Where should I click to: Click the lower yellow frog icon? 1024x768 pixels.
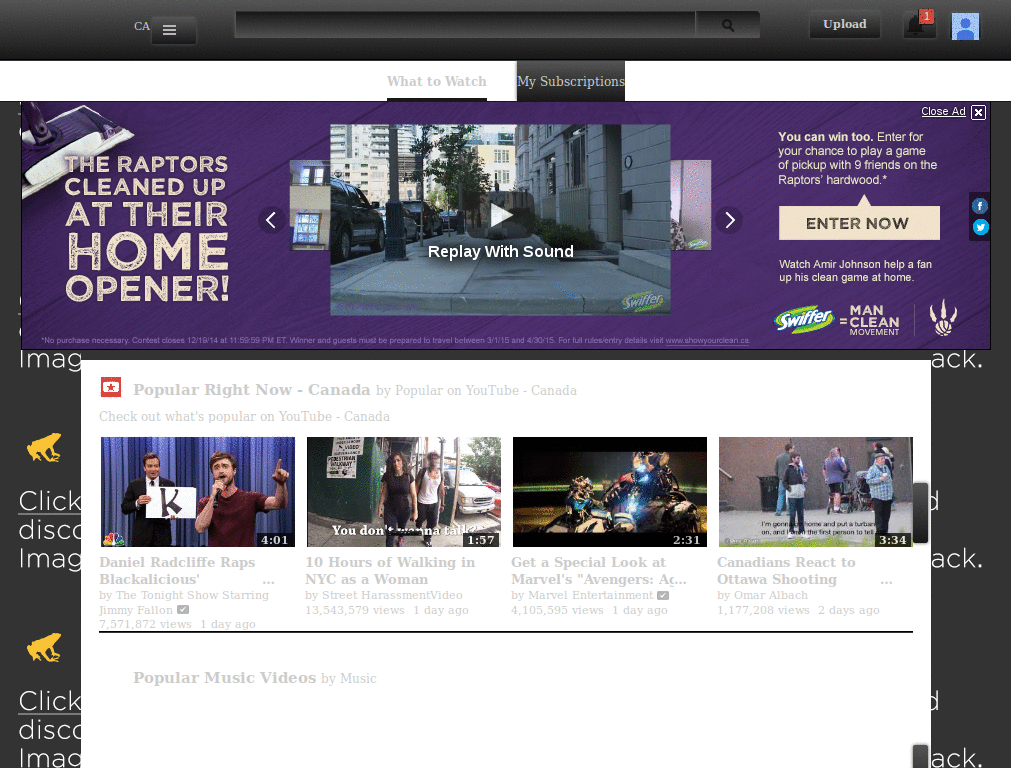click(x=44, y=647)
